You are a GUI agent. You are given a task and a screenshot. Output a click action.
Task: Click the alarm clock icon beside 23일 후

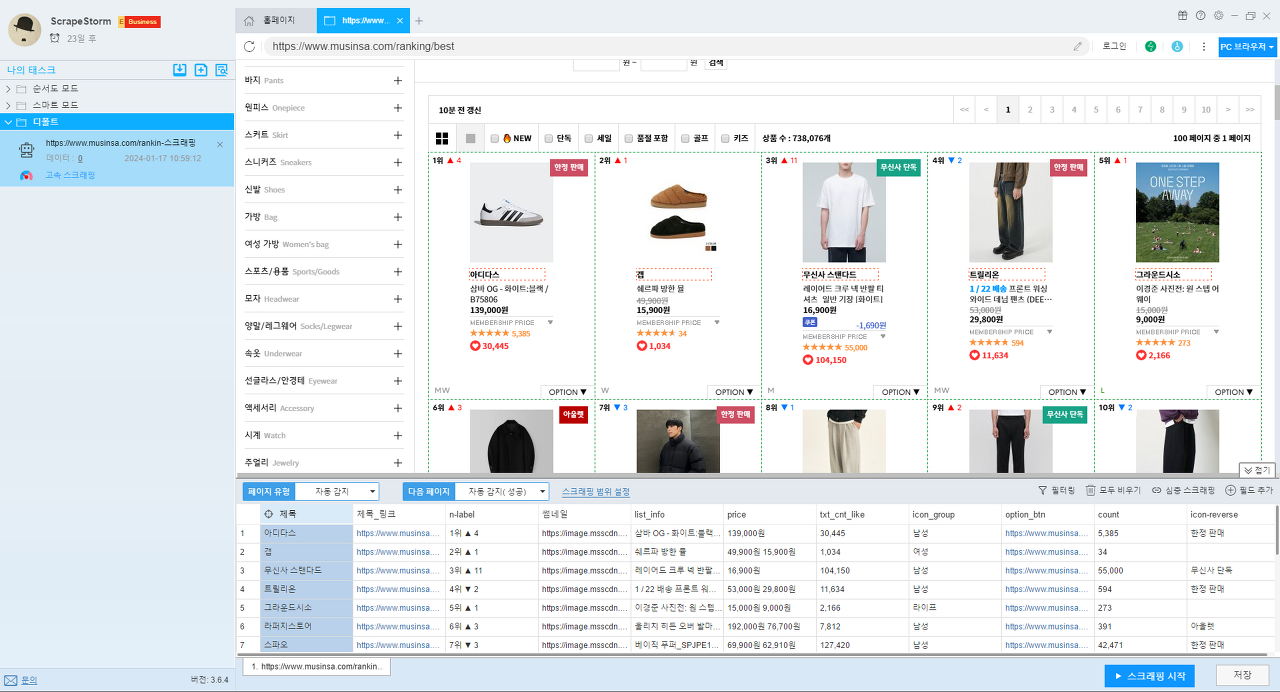coord(55,38)
